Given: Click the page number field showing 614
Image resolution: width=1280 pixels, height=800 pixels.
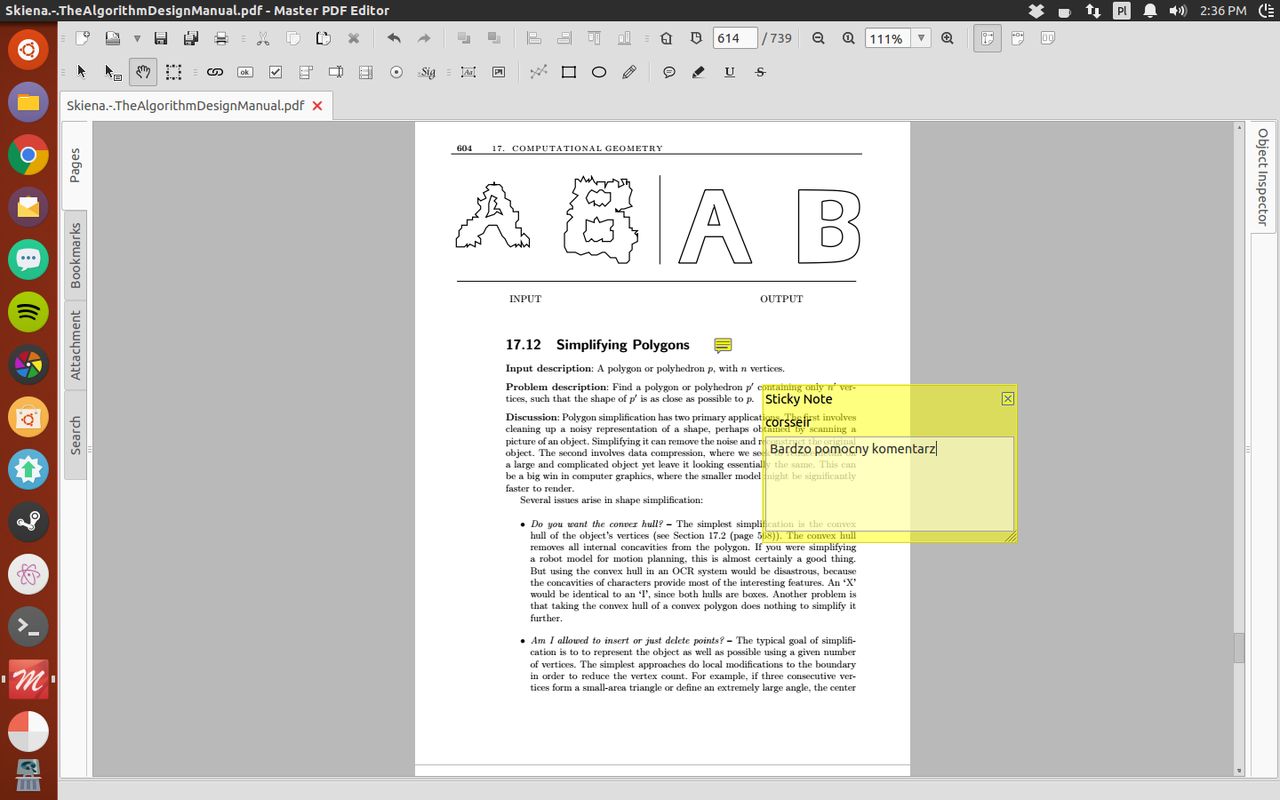Looking at the screenshot, I should click(x=734, y=38).
